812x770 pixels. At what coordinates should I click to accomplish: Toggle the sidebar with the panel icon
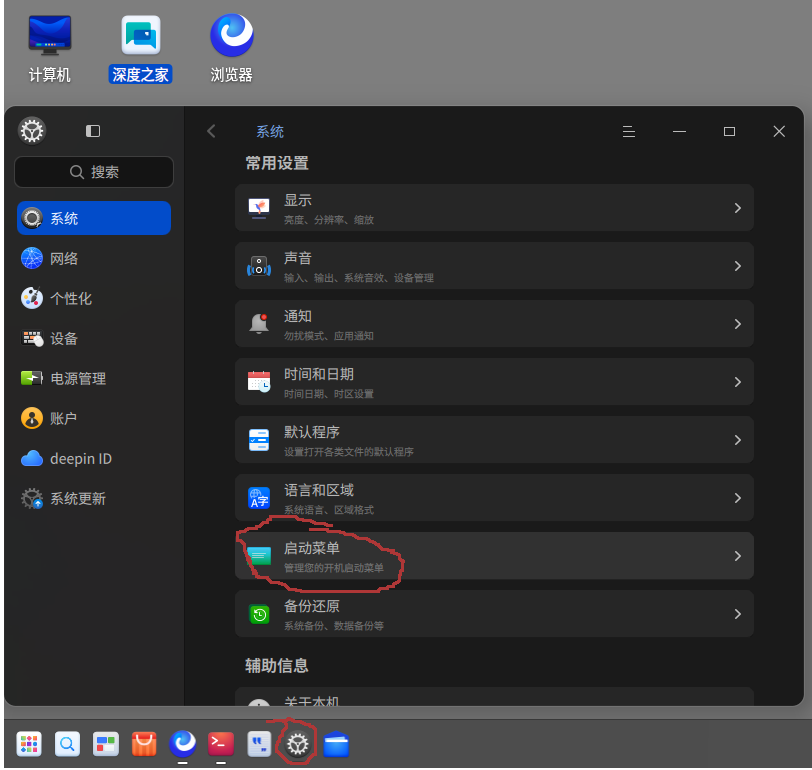click(93, 131)
